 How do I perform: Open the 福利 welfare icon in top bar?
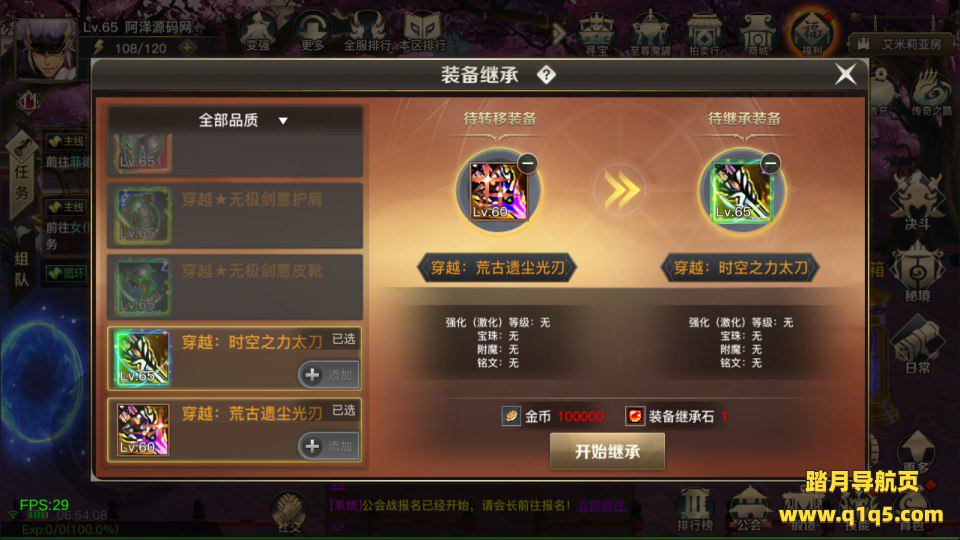pos(812,32)
